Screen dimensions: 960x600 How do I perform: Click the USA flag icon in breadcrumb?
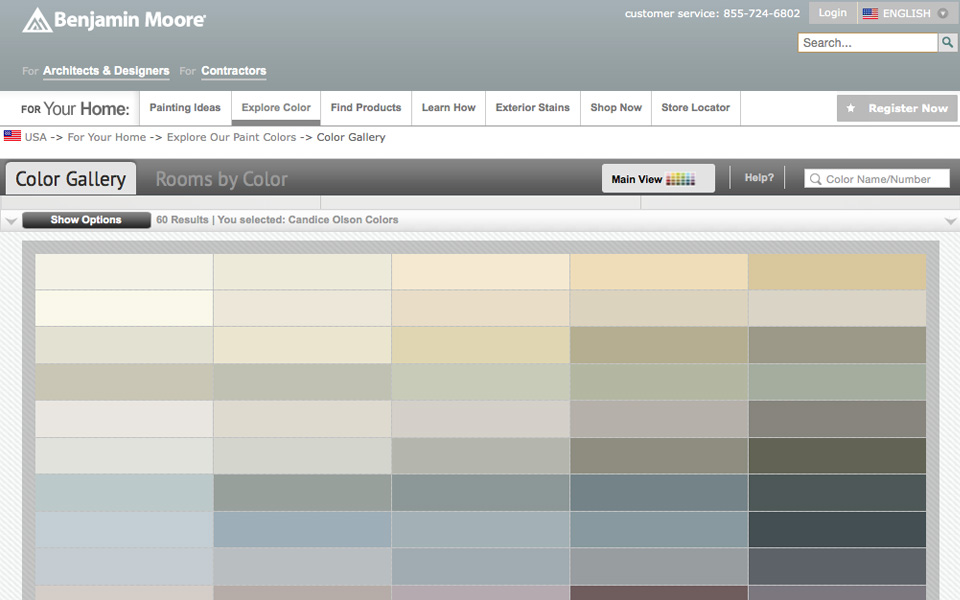pos(12,136)
